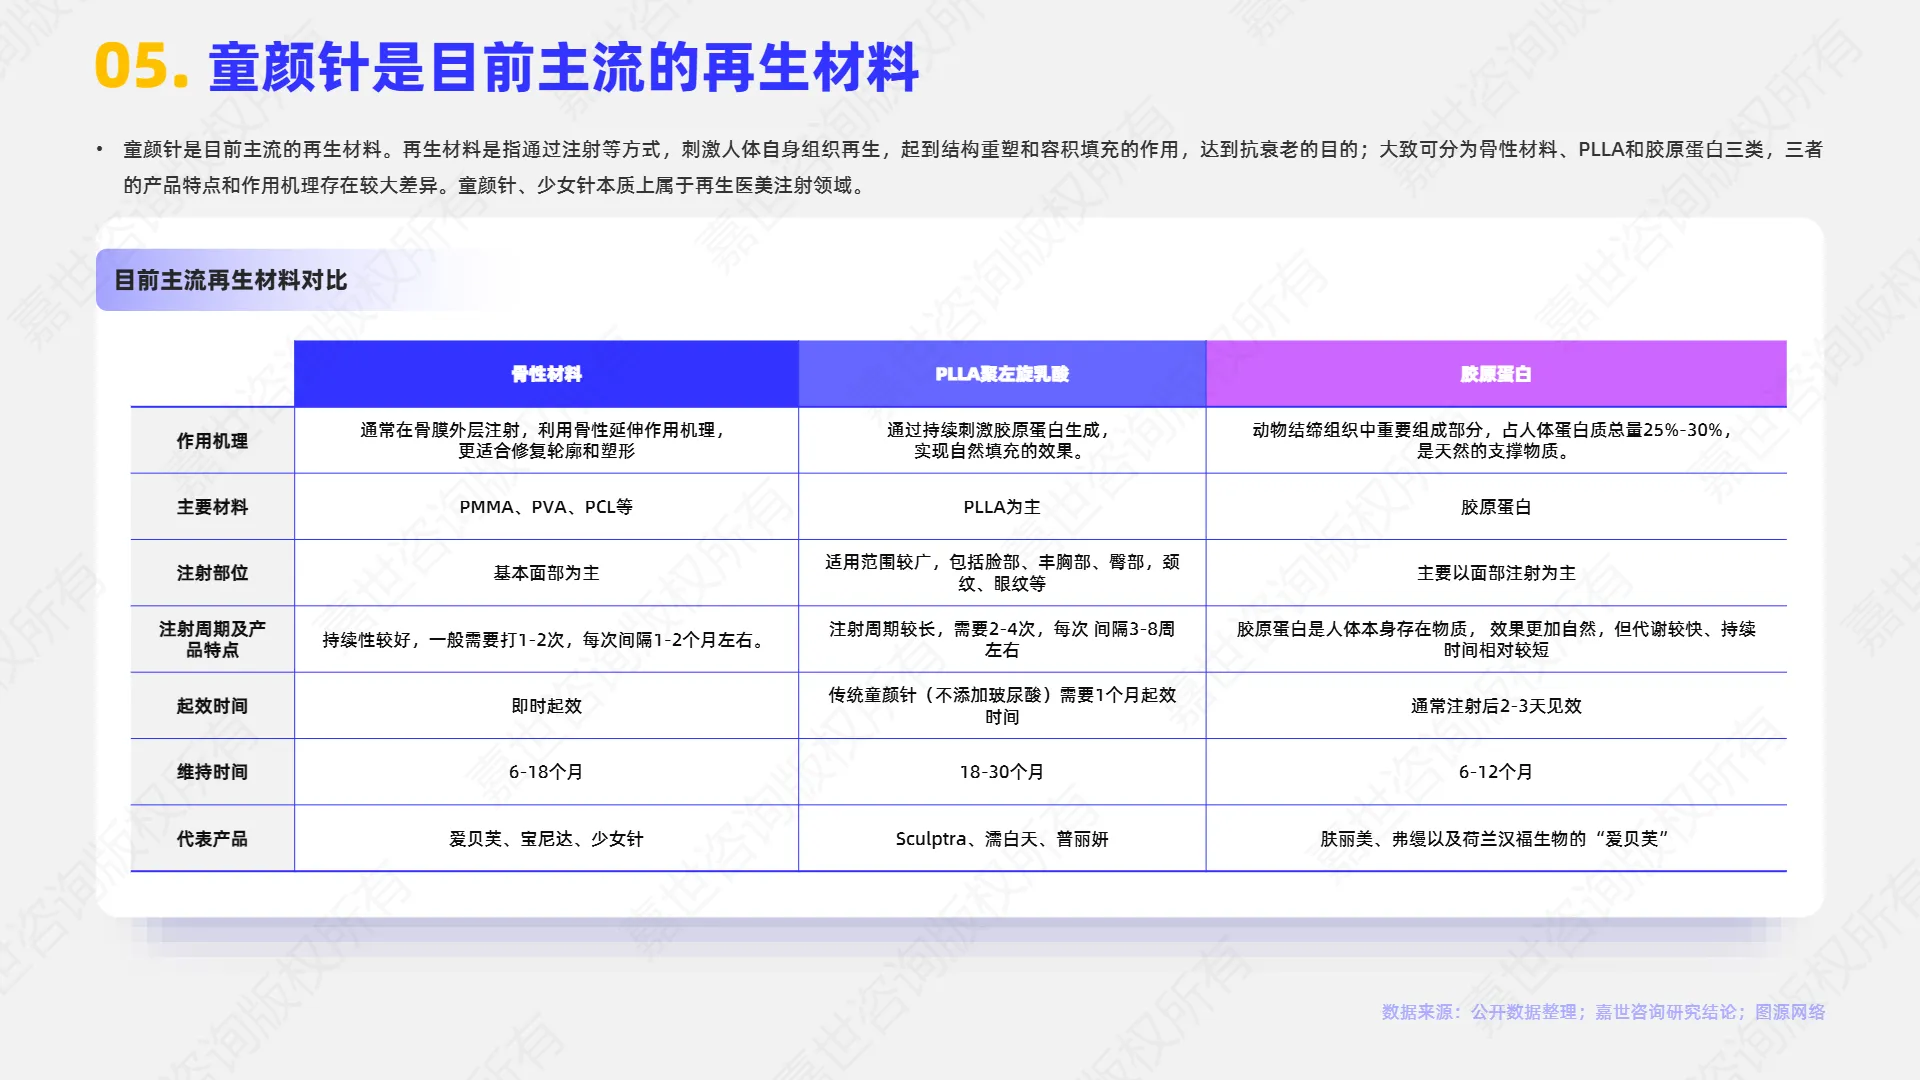Select the 作用机理 row label
The image size is (1920, 1080).
click(211, 440)
